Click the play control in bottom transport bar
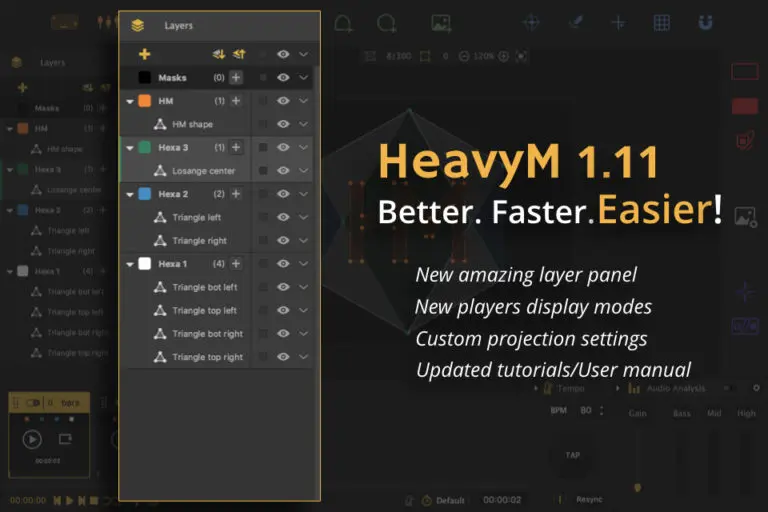The width and height of the screenshot is (768, 512). click(70, 500)
